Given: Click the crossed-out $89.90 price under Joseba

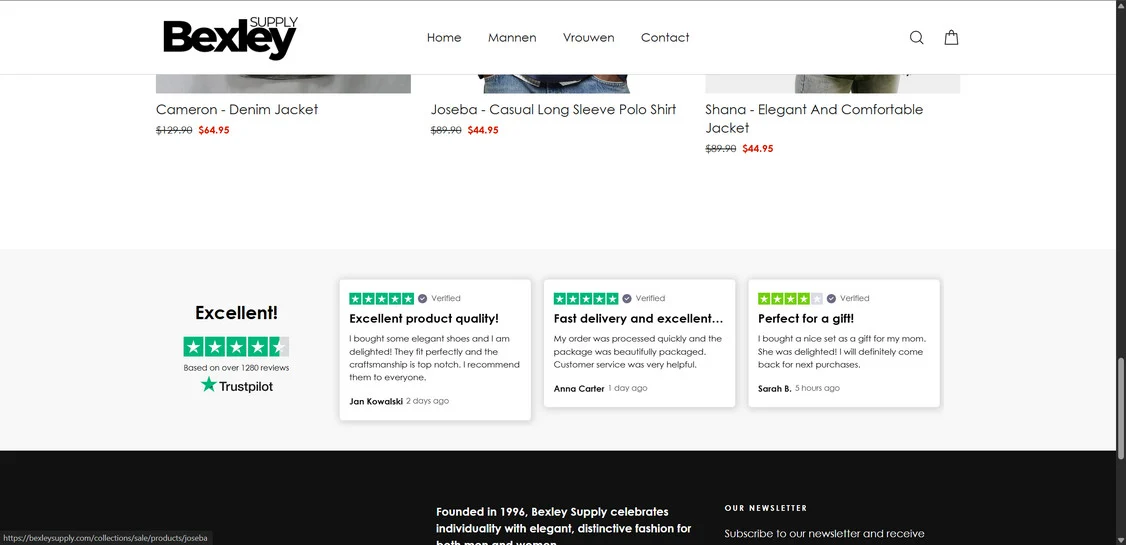Looking at the screenshot, I should click(446, 130).
